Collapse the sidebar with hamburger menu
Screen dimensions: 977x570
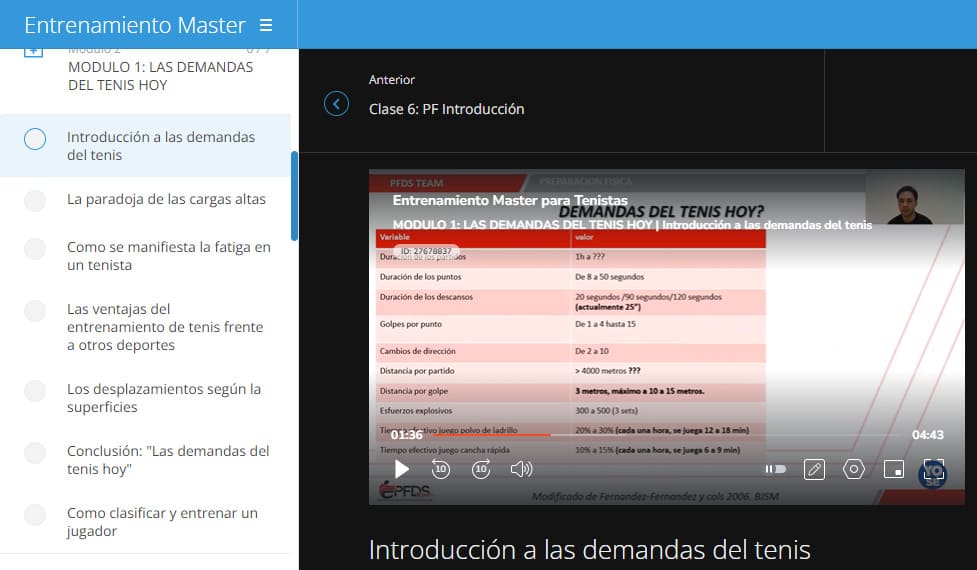(x=265, y=25)
